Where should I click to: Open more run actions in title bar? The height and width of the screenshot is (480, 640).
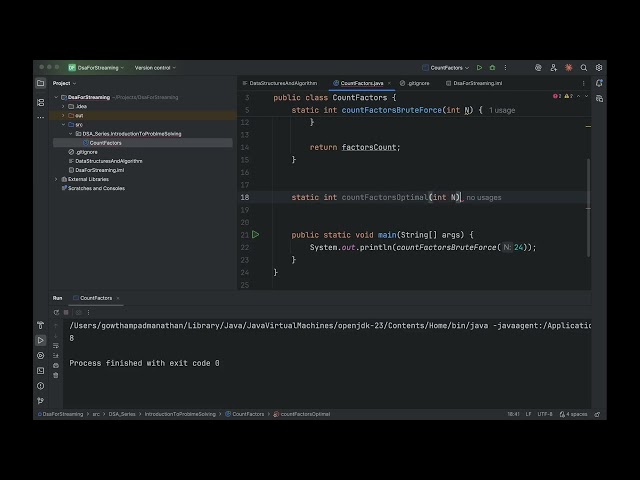pyautogui.click(x=505, y=68)
